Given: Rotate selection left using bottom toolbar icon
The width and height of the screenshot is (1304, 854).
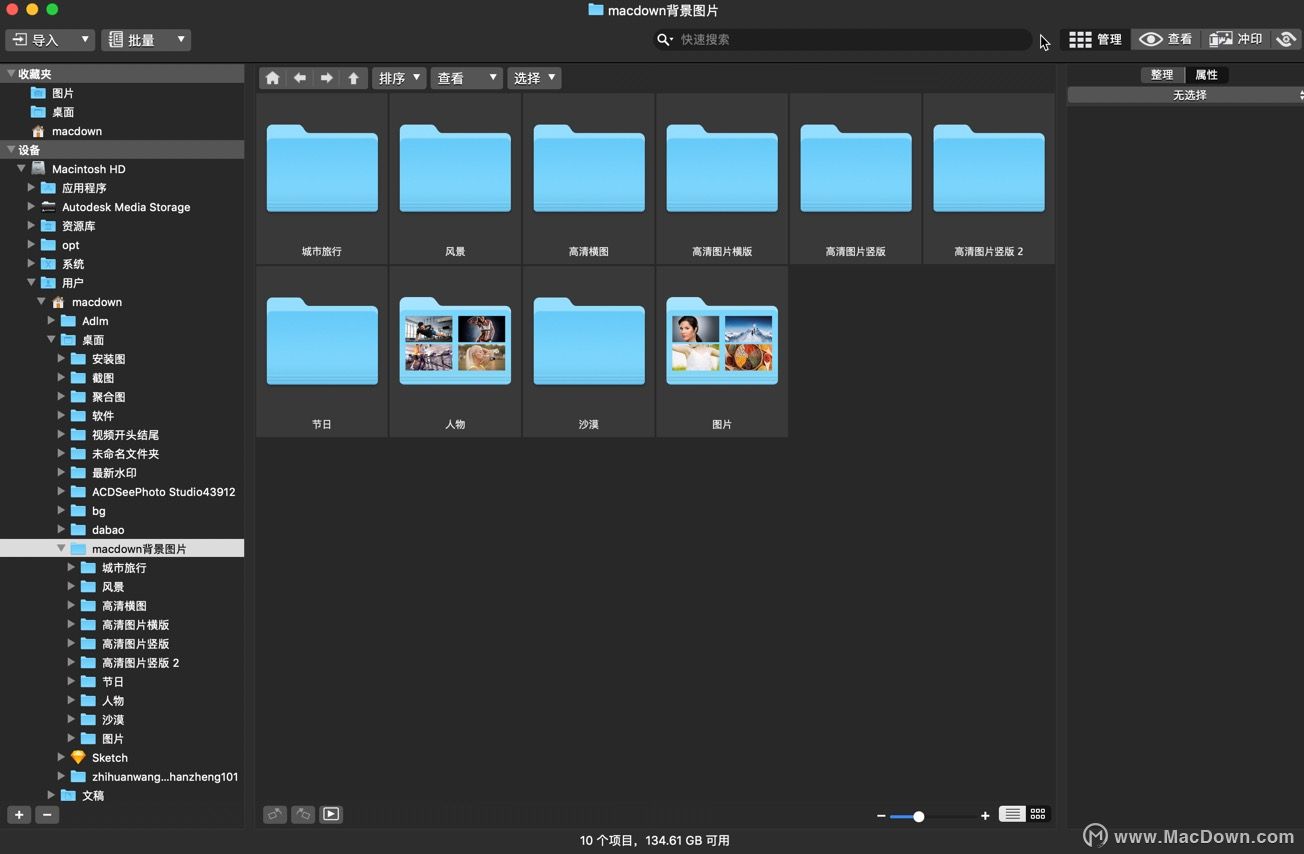Looking at the screenshot, I should pos(275,814).
